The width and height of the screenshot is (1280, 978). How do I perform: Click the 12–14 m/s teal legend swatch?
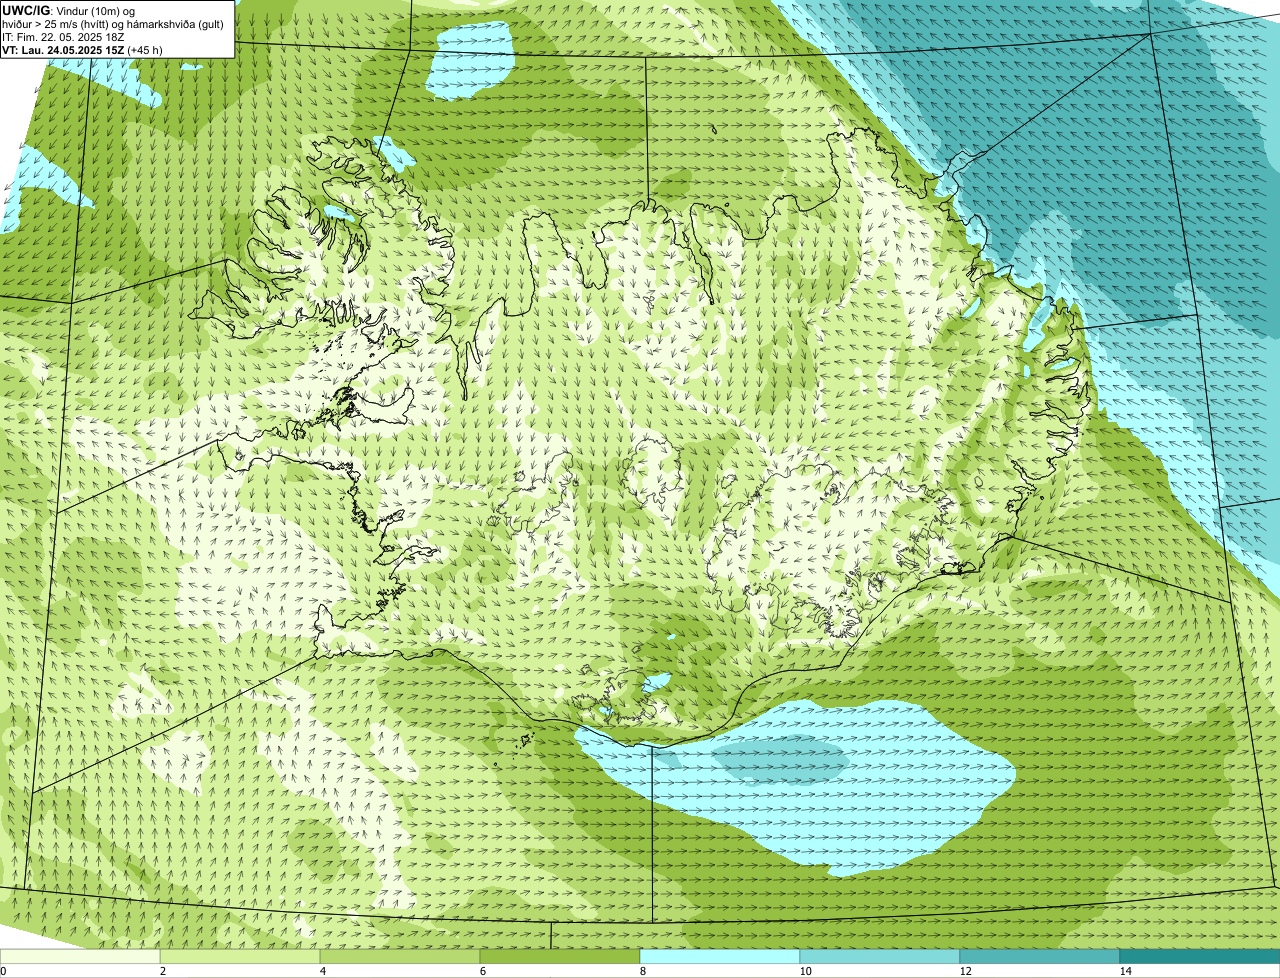(1040, 956)
